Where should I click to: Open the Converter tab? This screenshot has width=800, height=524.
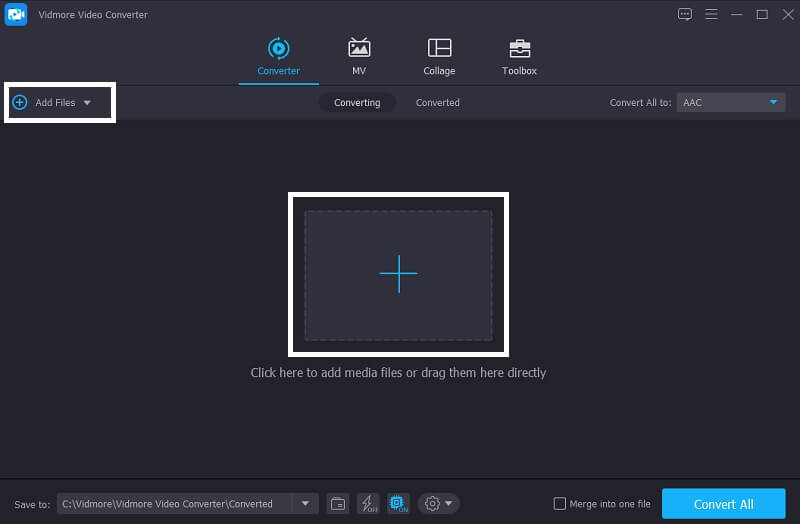278,57
